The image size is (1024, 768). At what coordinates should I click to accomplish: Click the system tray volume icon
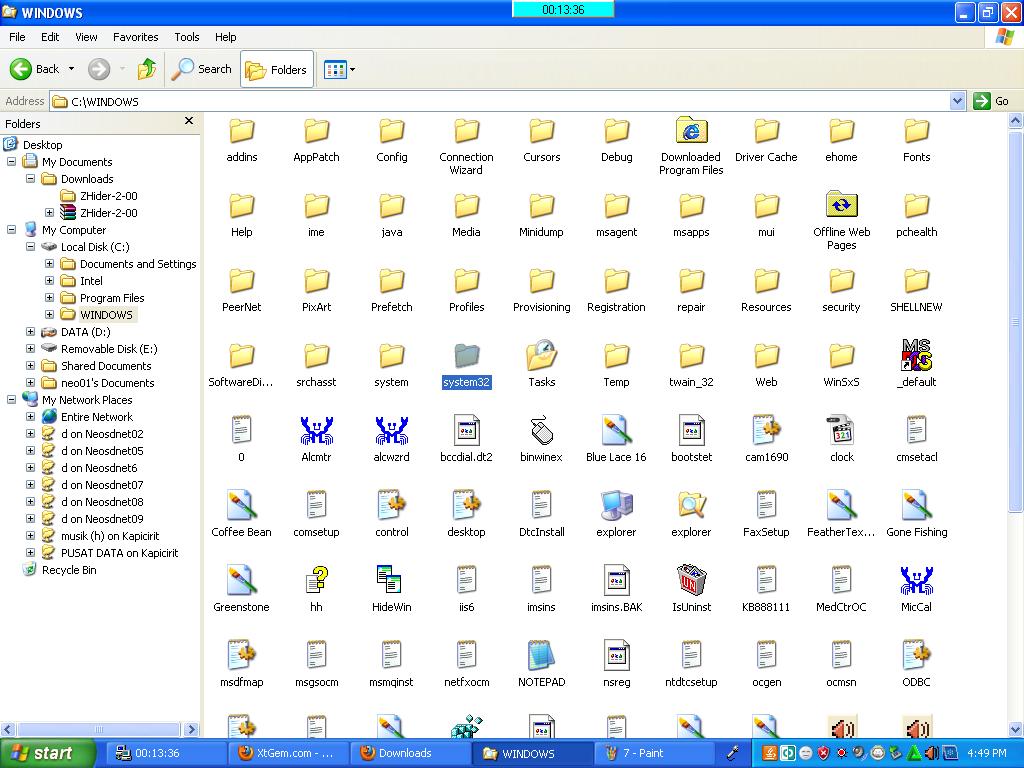click(x=932, y=753)
